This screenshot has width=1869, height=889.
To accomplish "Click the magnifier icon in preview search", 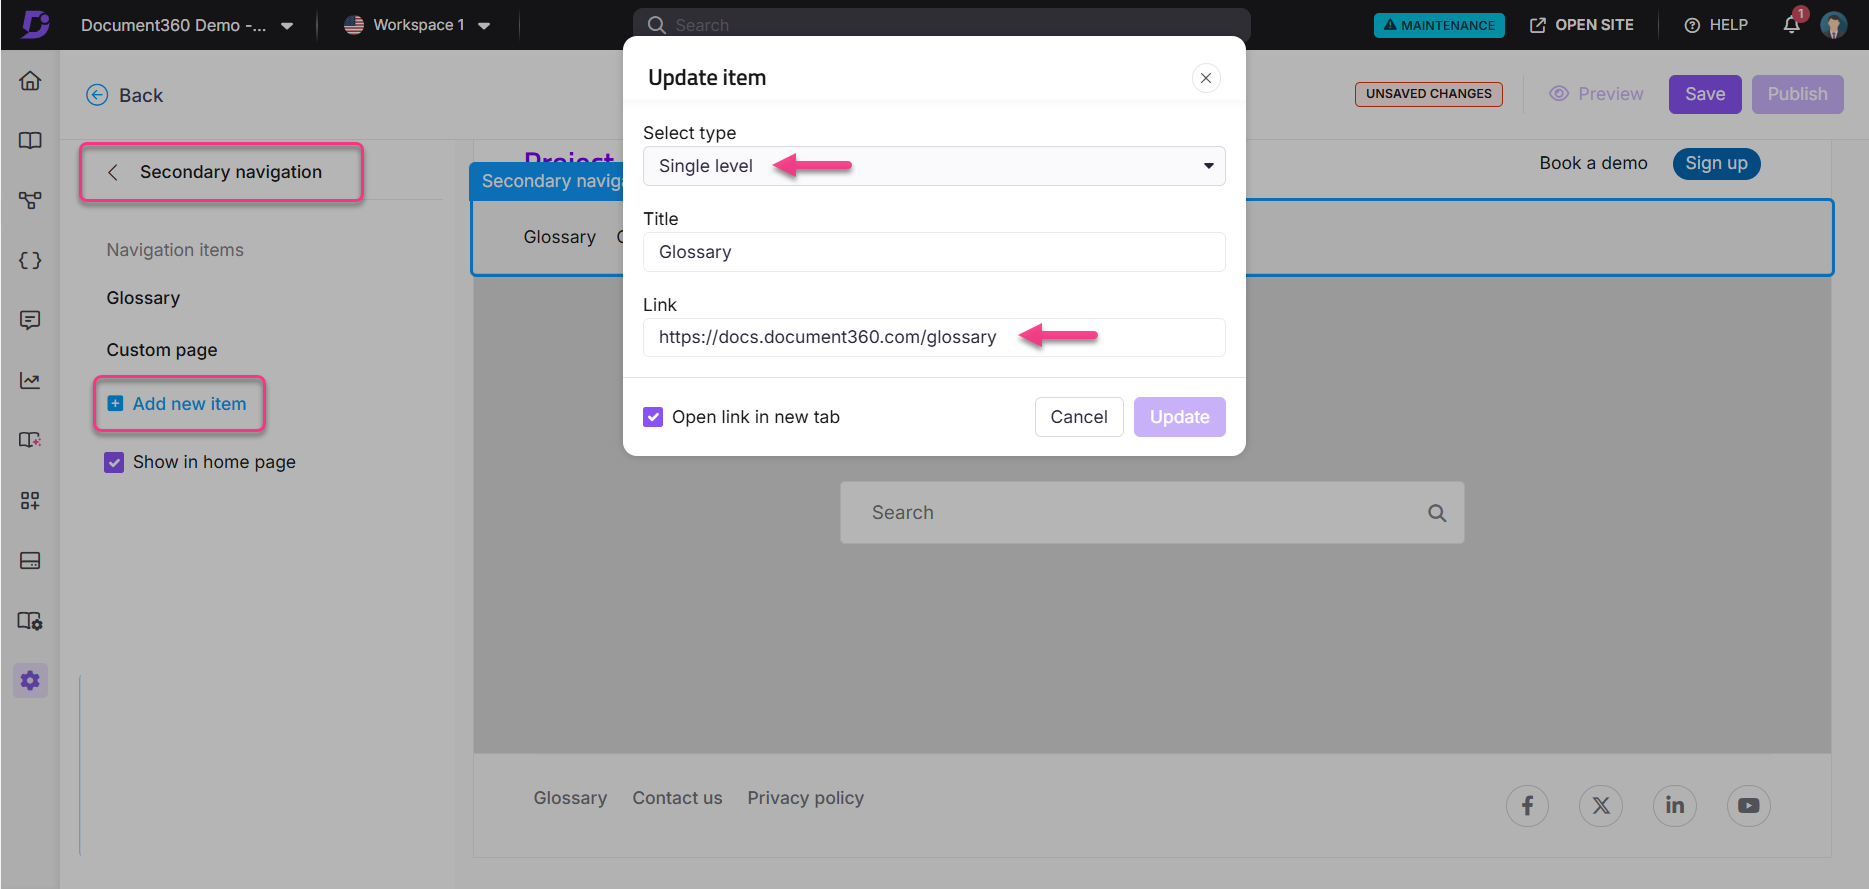I will [x=1437, y=513].
